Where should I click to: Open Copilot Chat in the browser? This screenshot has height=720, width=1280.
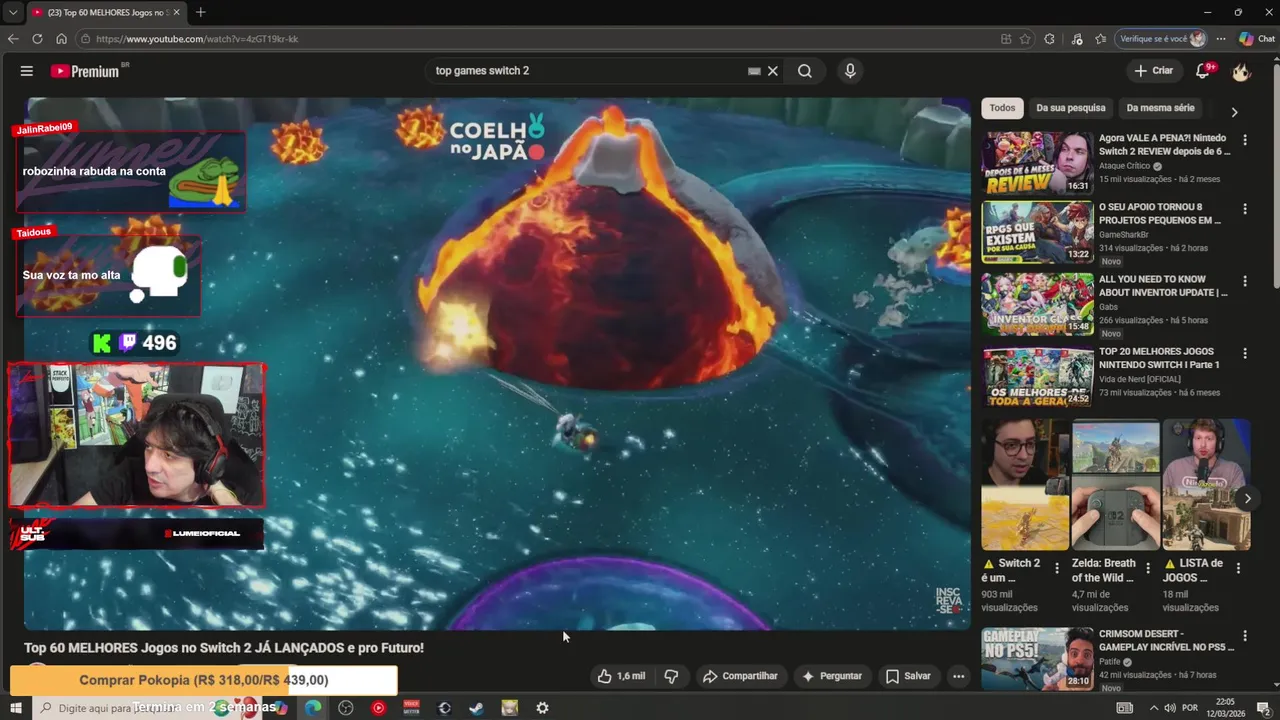pyautogui.click(x=1257, y=39)
